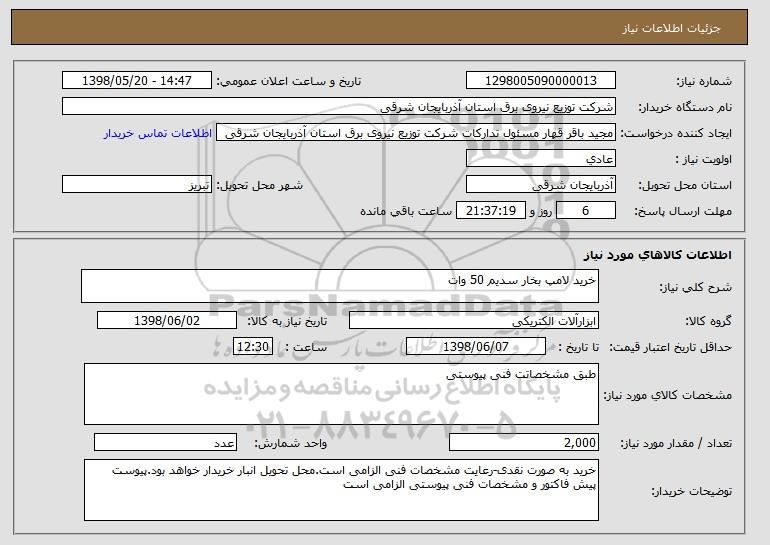The image size is (770, 545).
Task: Select the remaining days field showing 6
Action: (586, 211)
